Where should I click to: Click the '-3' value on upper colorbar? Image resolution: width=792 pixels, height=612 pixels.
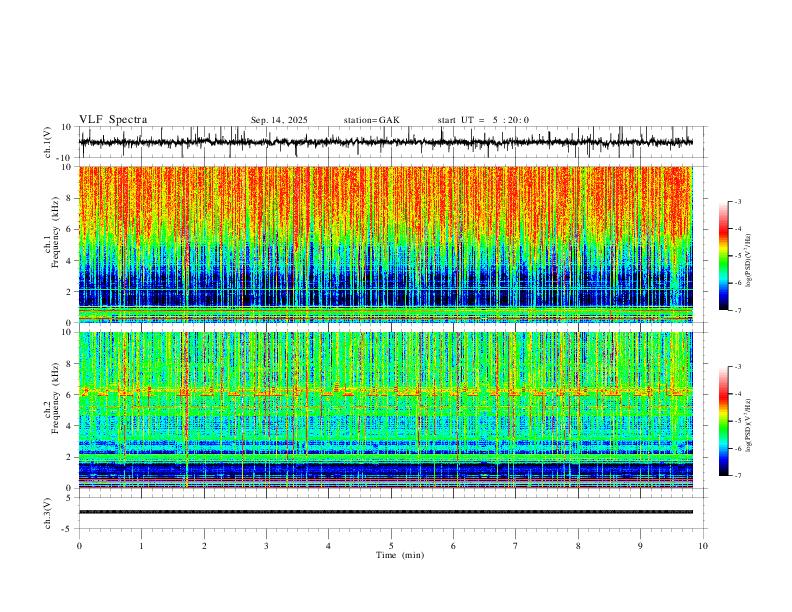(737, 201)
